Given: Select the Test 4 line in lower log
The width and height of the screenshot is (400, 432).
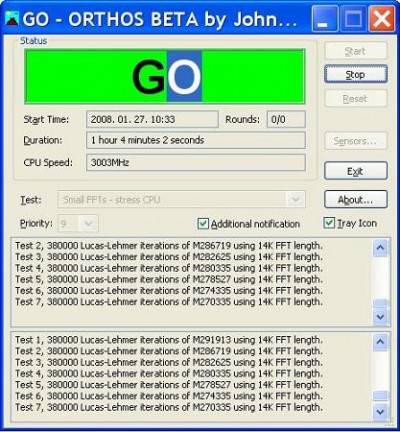Looking at the screenshot, I should [x=169, y=374].
